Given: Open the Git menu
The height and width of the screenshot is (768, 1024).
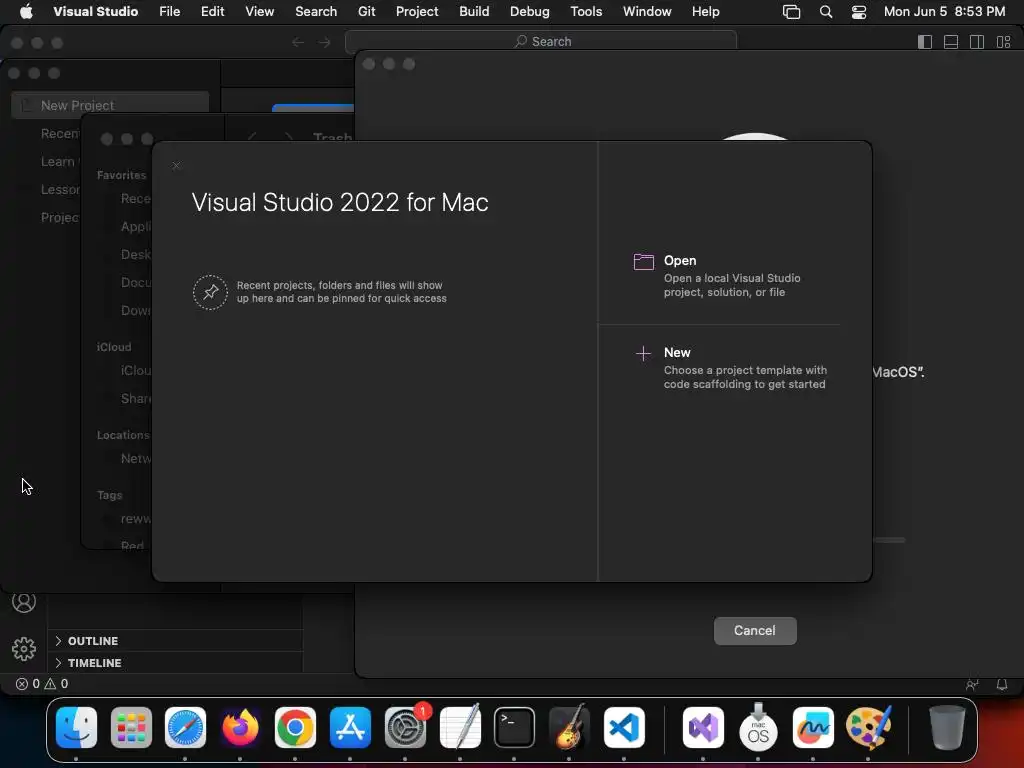Looking at the screenshot, I should coord(366,11).
